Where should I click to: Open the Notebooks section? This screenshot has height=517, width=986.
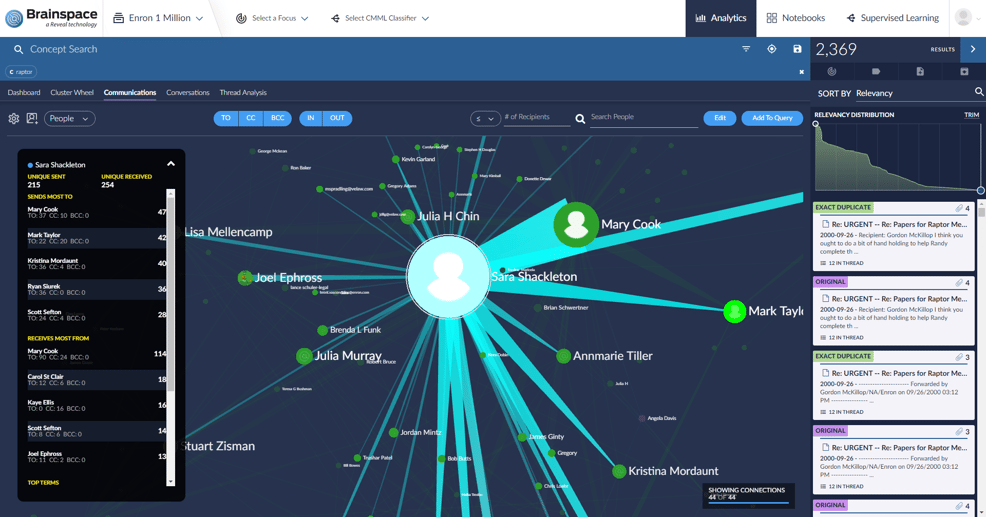pyautogui.click(x=795, y=18)
